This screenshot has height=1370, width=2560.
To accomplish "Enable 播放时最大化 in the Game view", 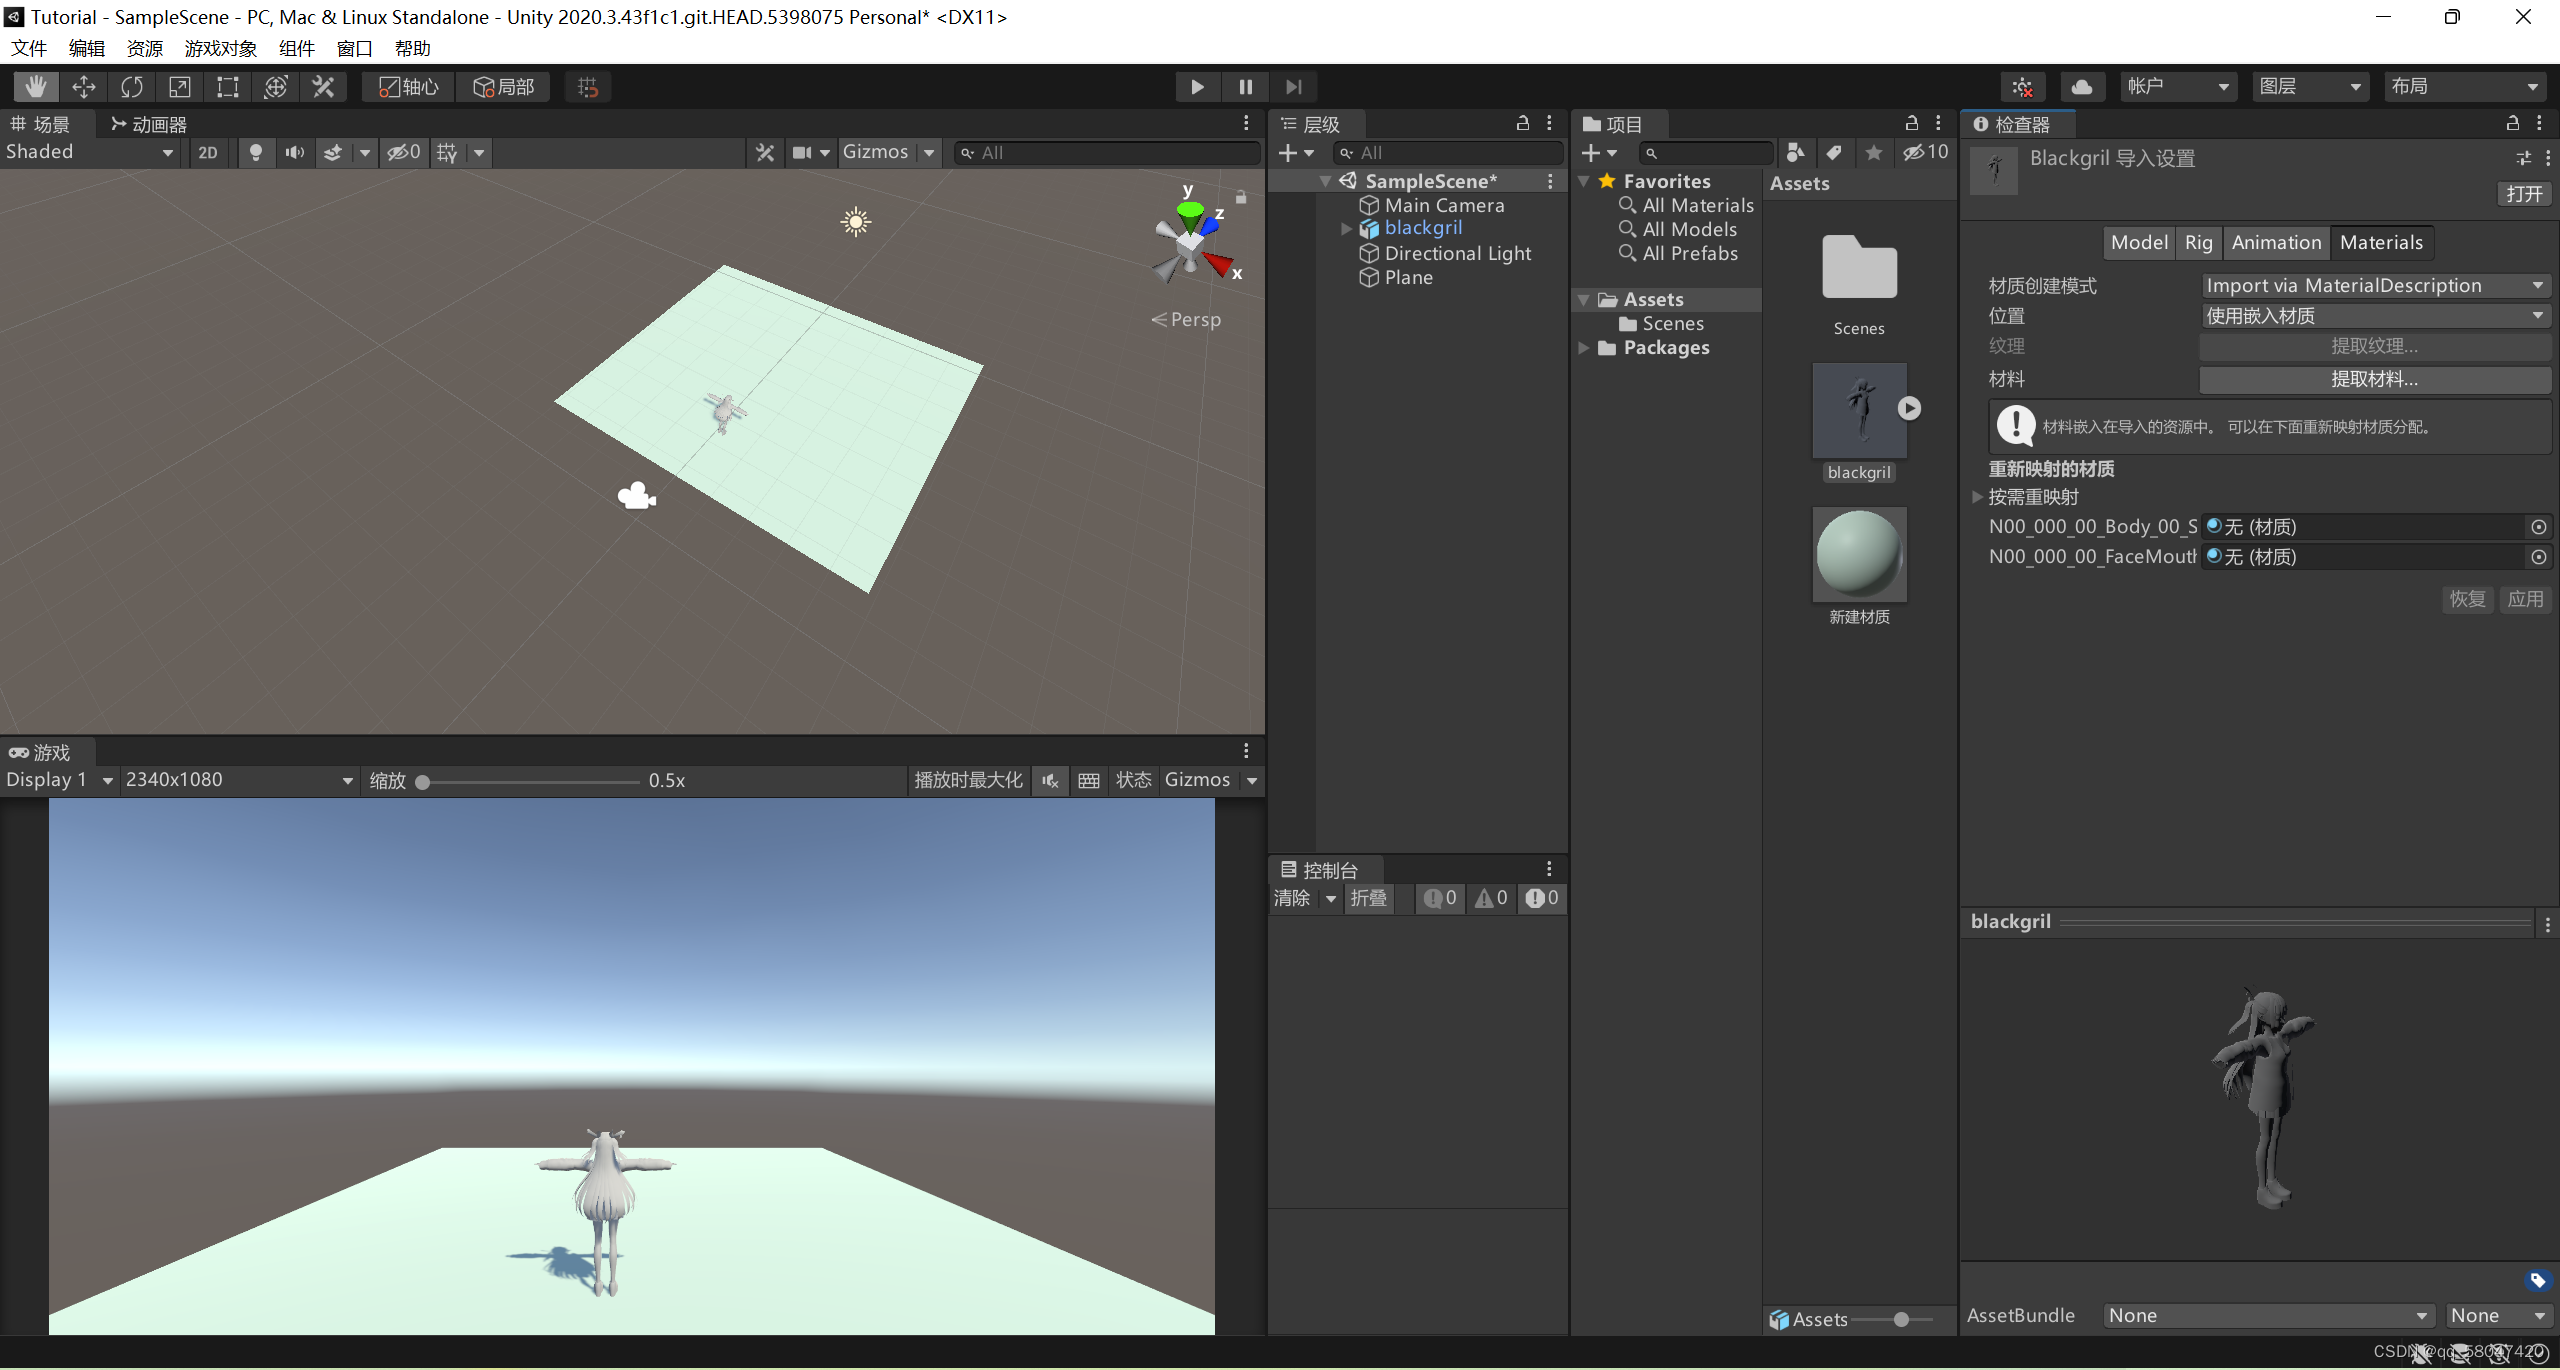I will [x=966, y=780].
